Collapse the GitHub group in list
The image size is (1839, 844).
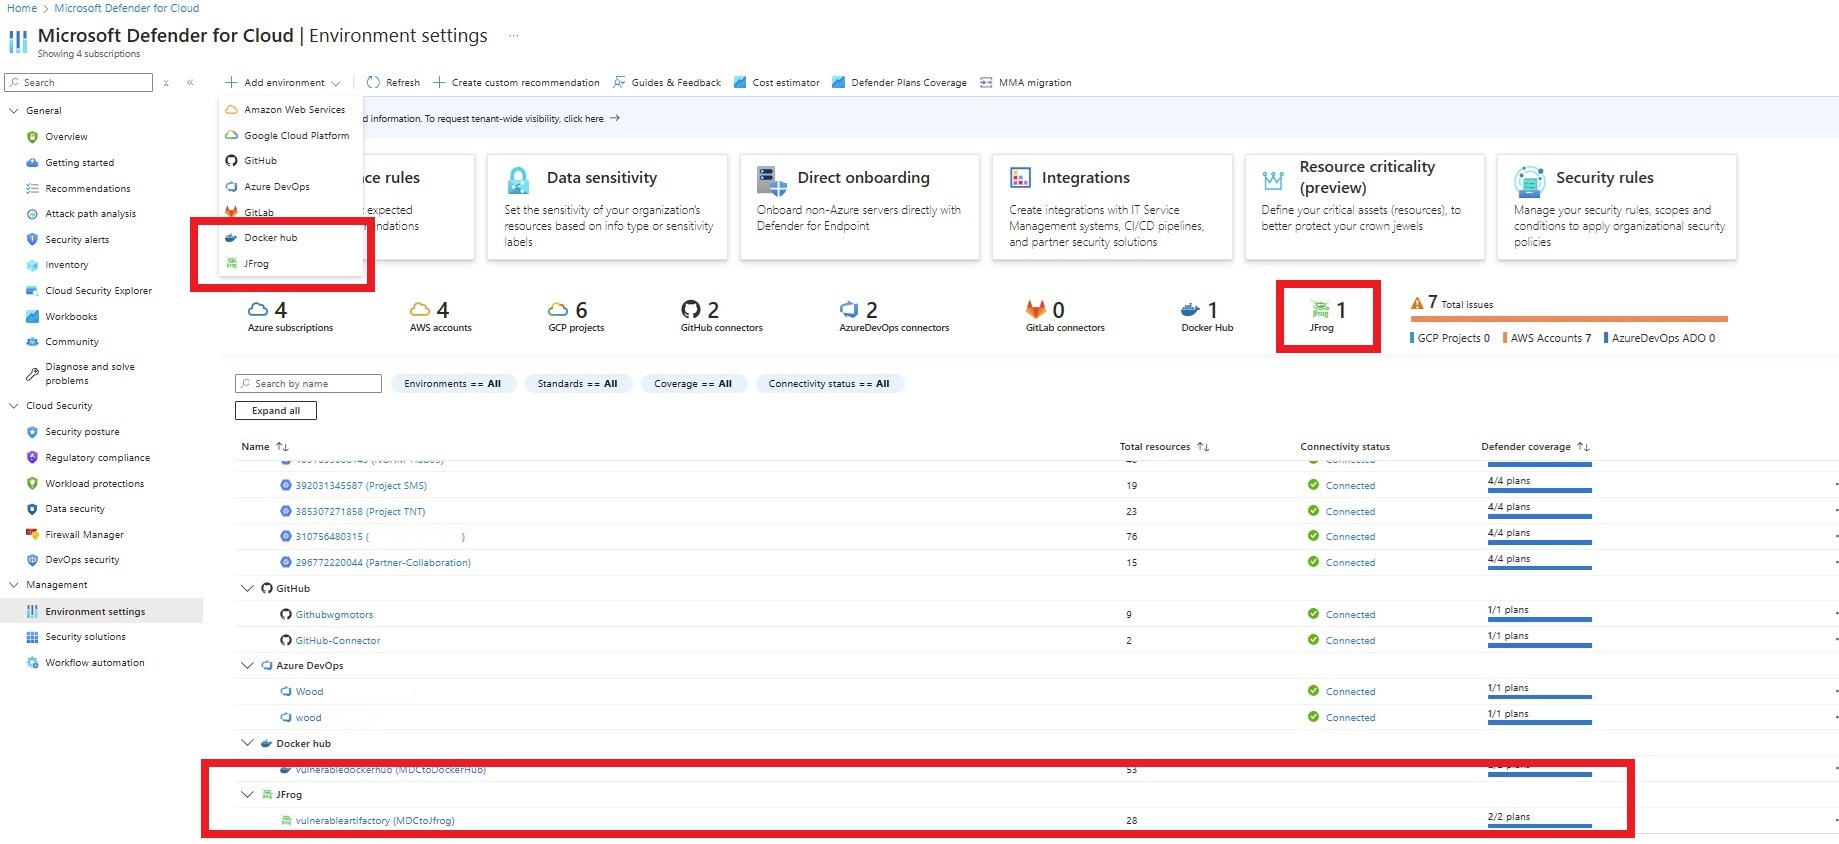tap(247, 589)
